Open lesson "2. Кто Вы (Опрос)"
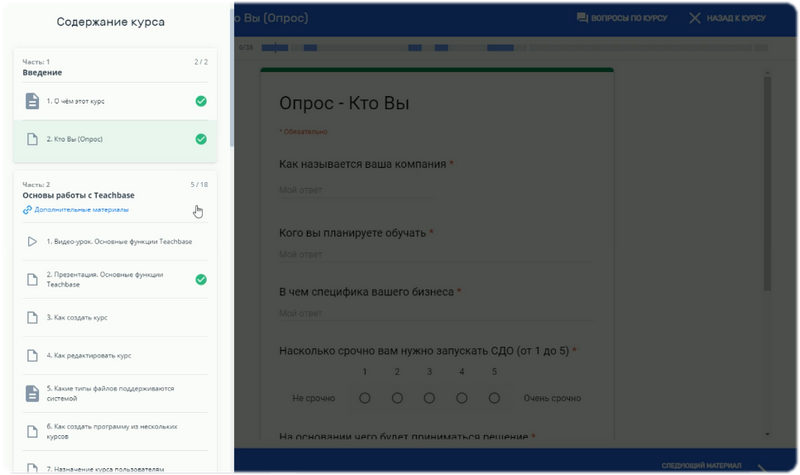Image resolution: width=800 pixels, height=475 pixels. click(115, 139)
